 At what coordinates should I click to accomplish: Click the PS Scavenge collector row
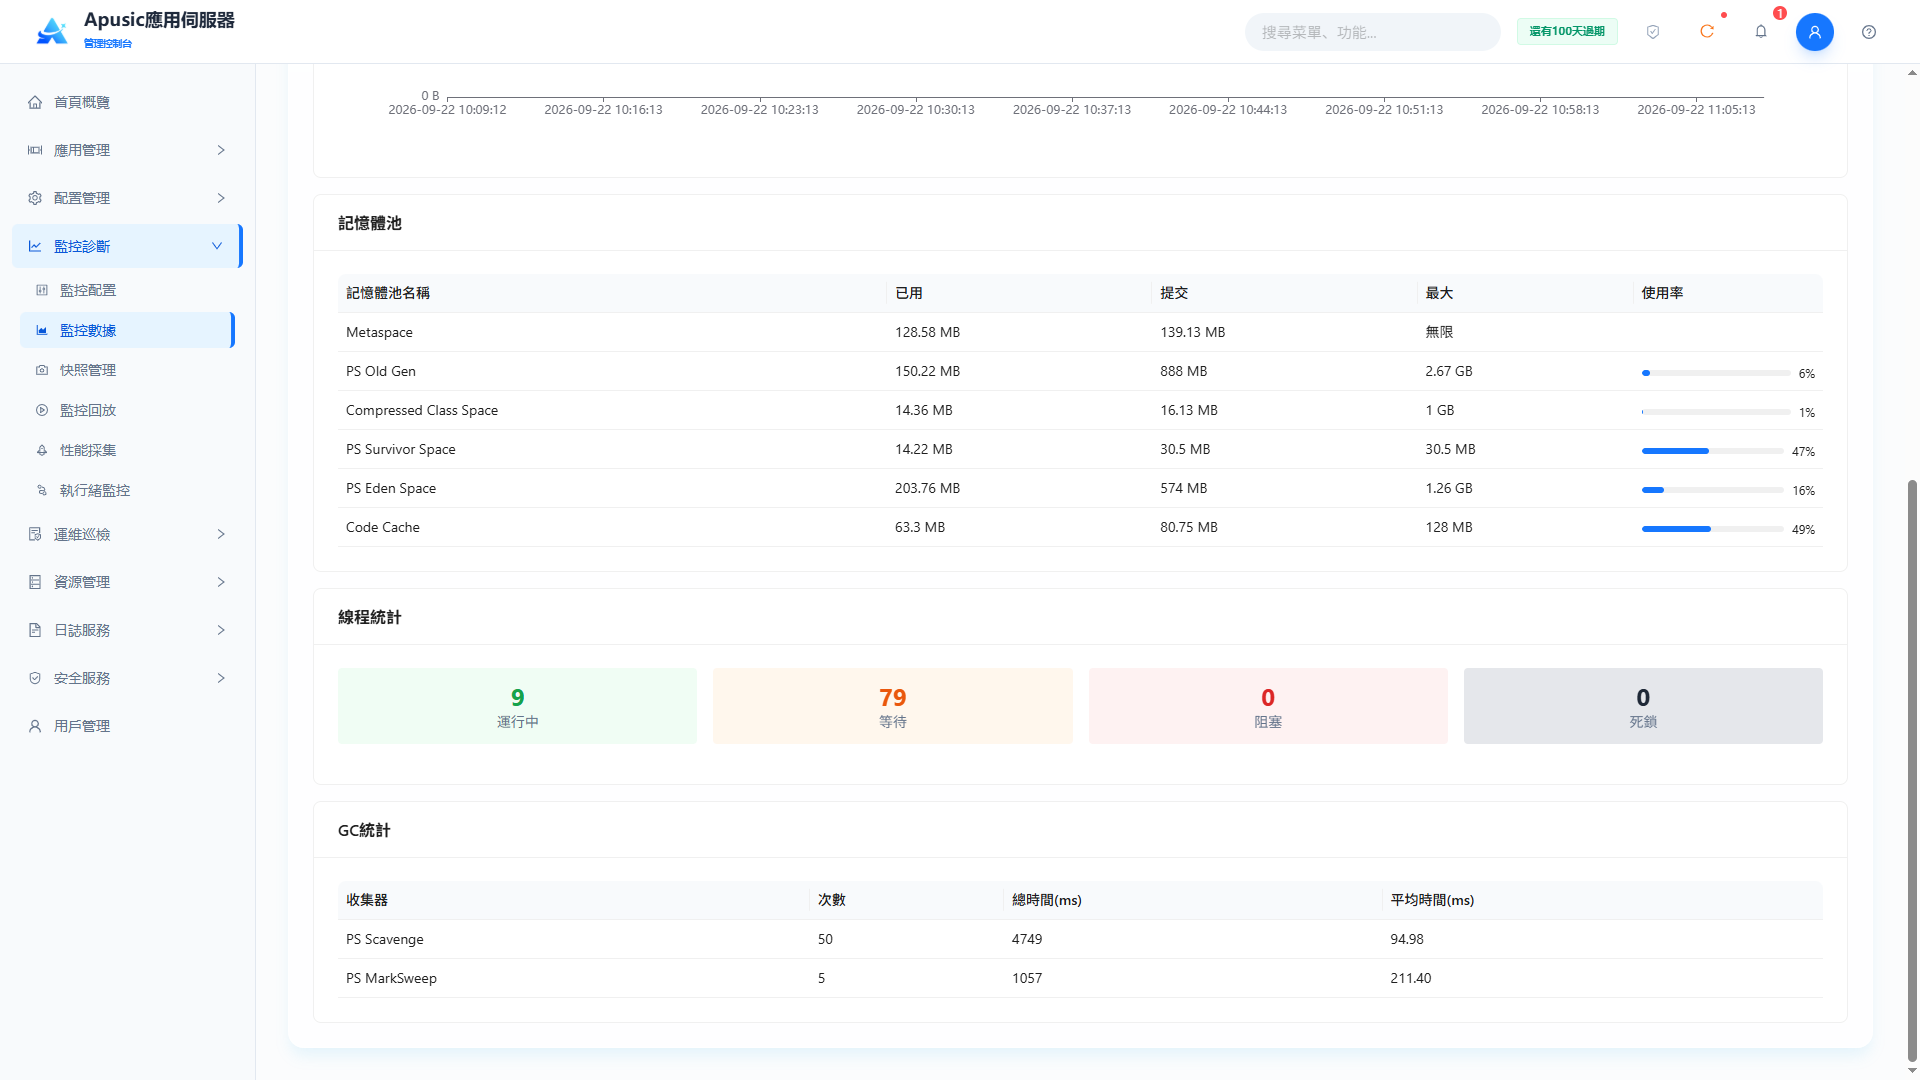[x=1080, y=939]
